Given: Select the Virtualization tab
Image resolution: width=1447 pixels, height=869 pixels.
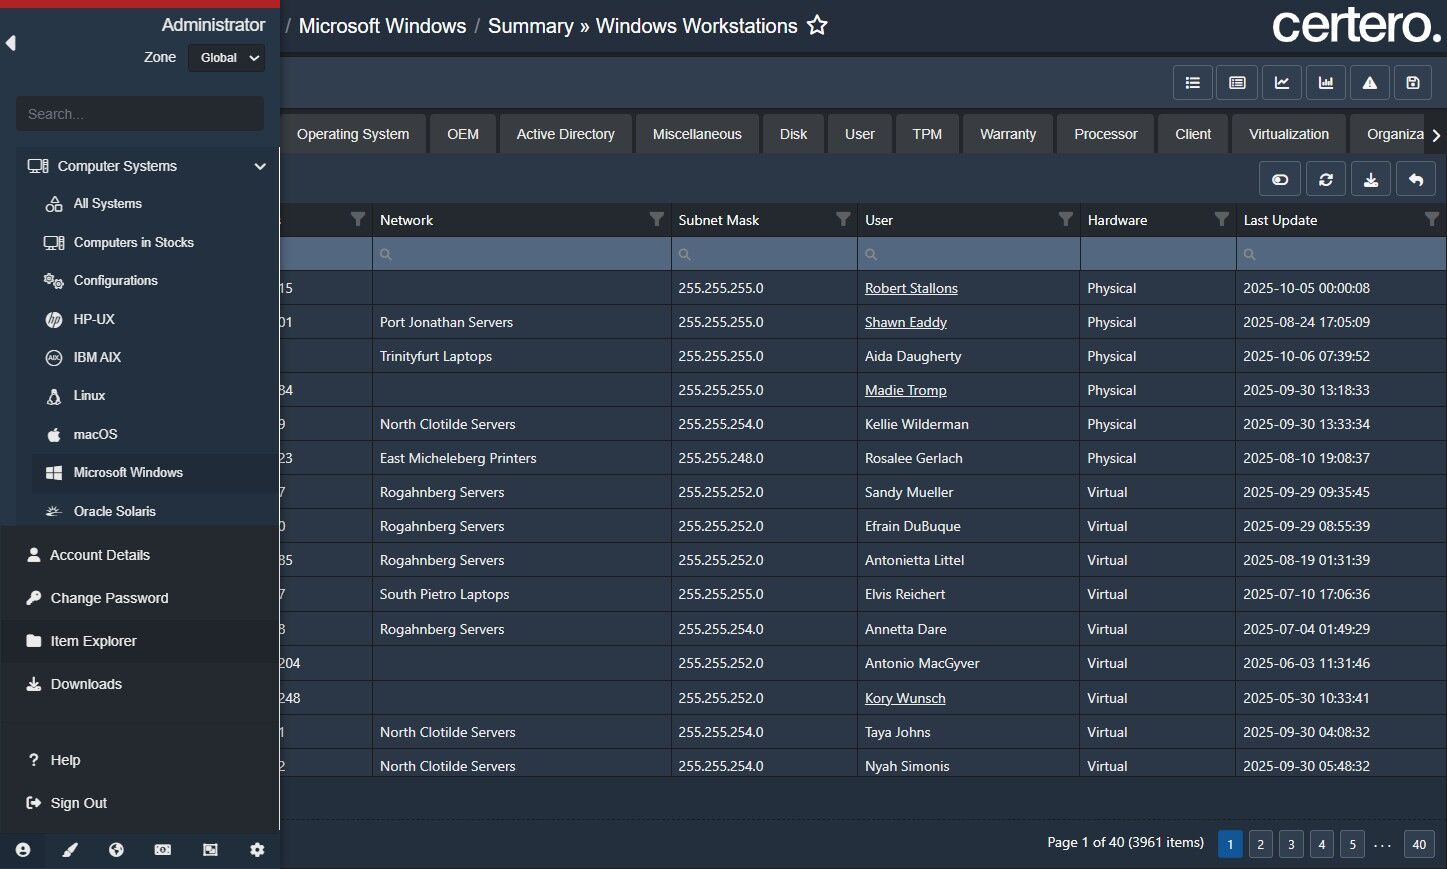Looking at the screenshot, I should [1288, 134].
